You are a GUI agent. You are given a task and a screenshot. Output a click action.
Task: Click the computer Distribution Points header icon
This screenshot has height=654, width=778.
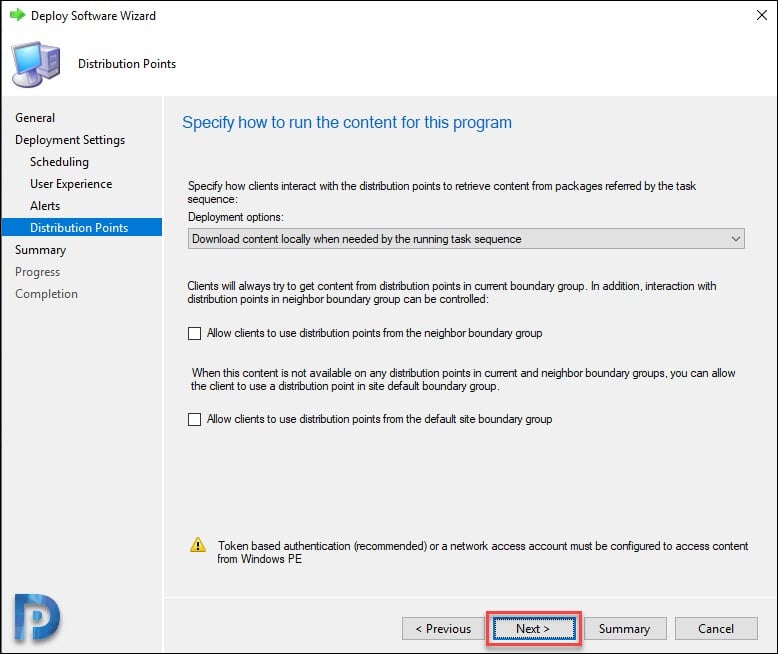[36, 65]
